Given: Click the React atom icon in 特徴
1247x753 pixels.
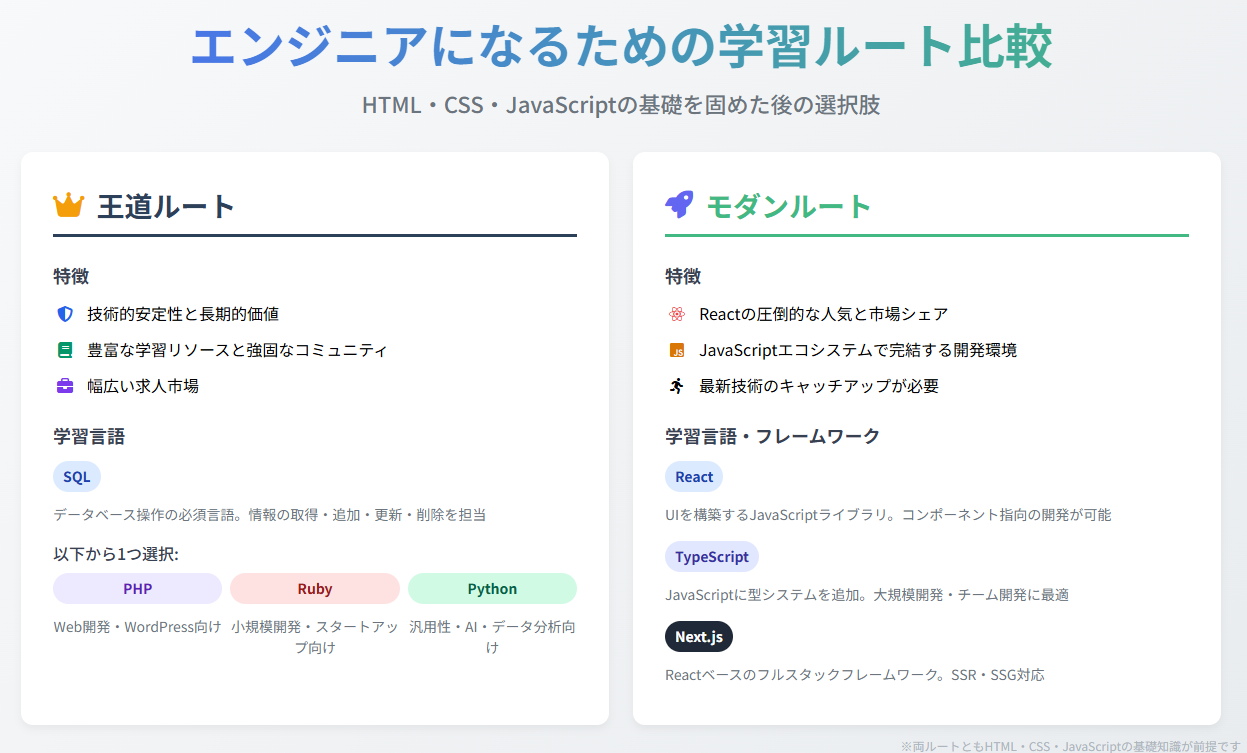Looking at the screenshot, I should (x=677, y=314).
